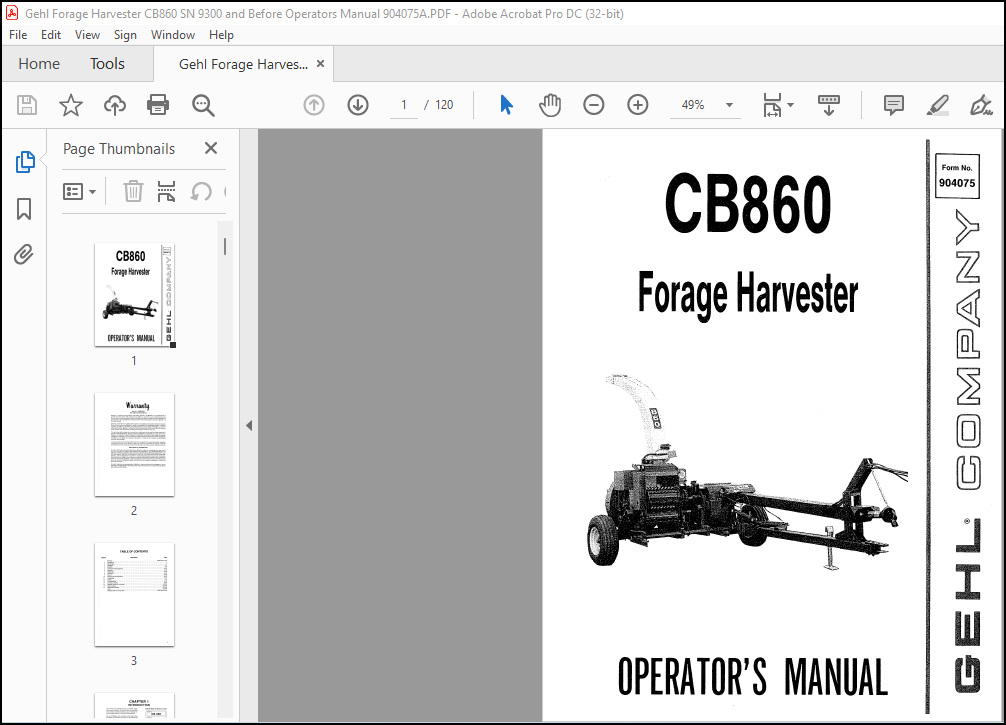Select the Highlight text pen tool
The width and height of the screenshot is (1006, 725).
[x=937, y=105]
